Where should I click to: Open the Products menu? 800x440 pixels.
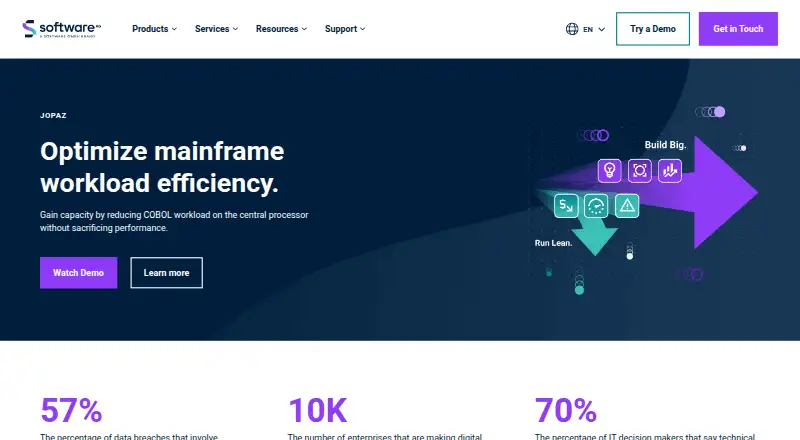pos(155,29)
